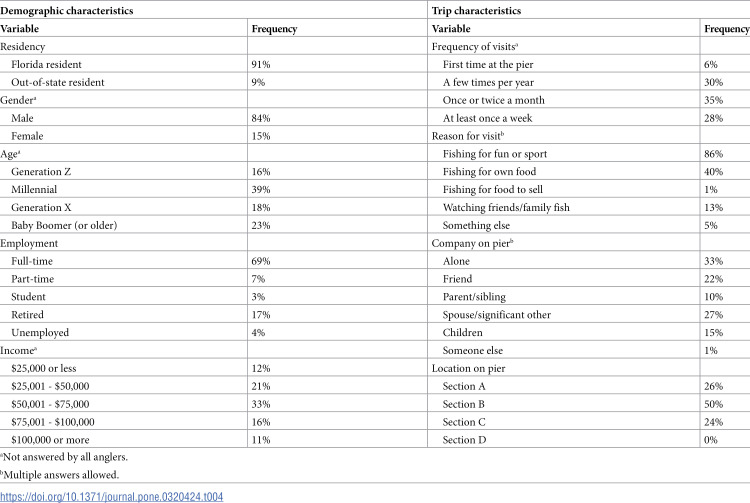Open the doi.org journal link
750x503 pixels.
[111, 497]
